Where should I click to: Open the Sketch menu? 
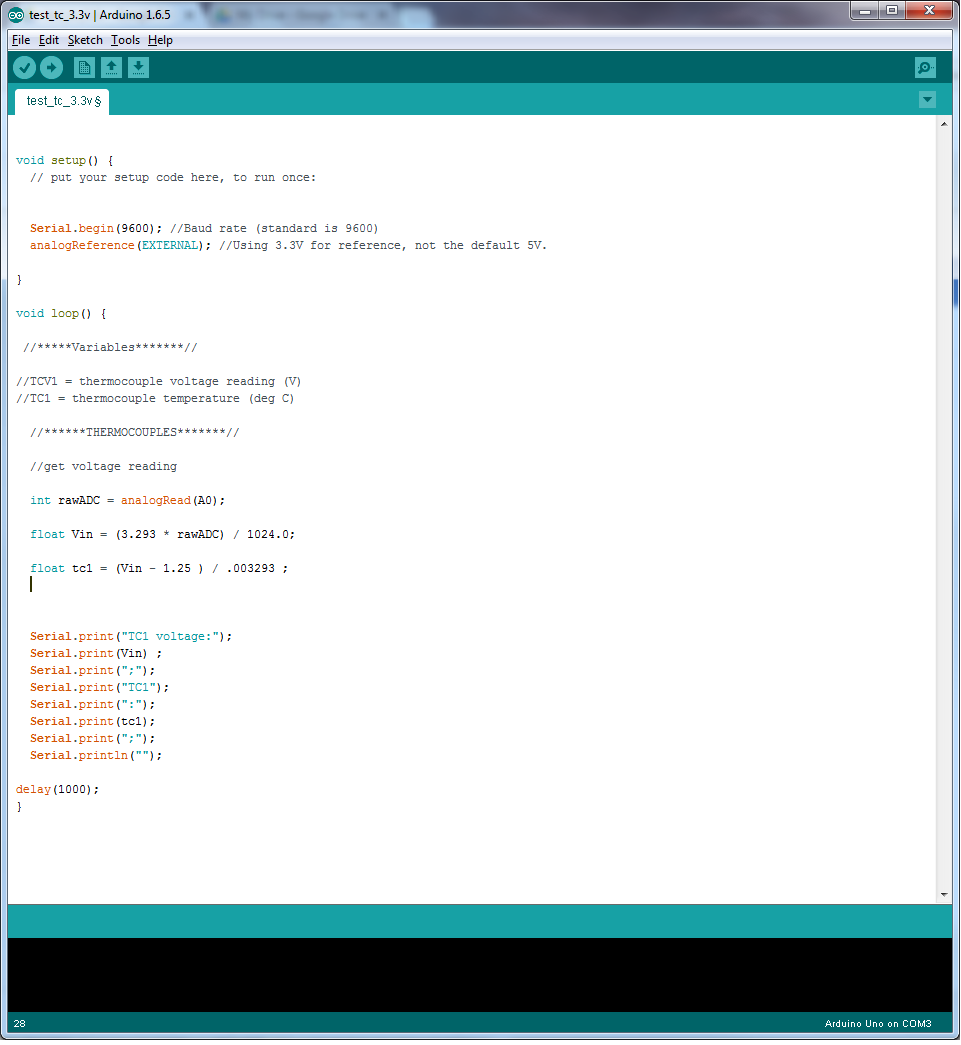[x=85, y=40]
